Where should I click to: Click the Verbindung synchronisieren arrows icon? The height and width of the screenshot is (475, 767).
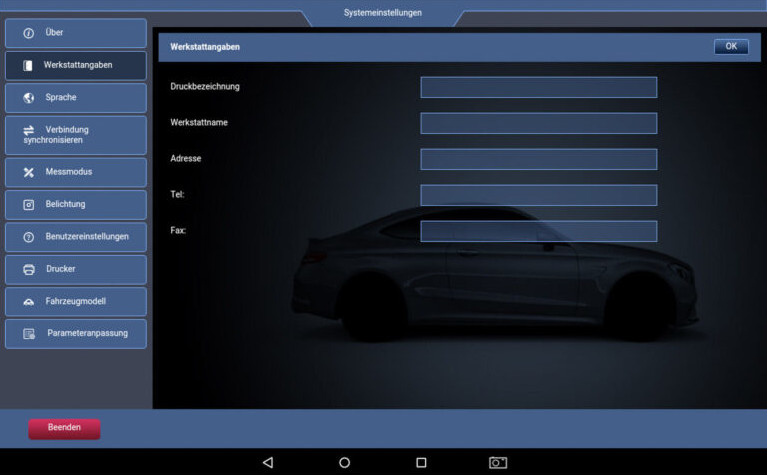[x=28, y=129]
